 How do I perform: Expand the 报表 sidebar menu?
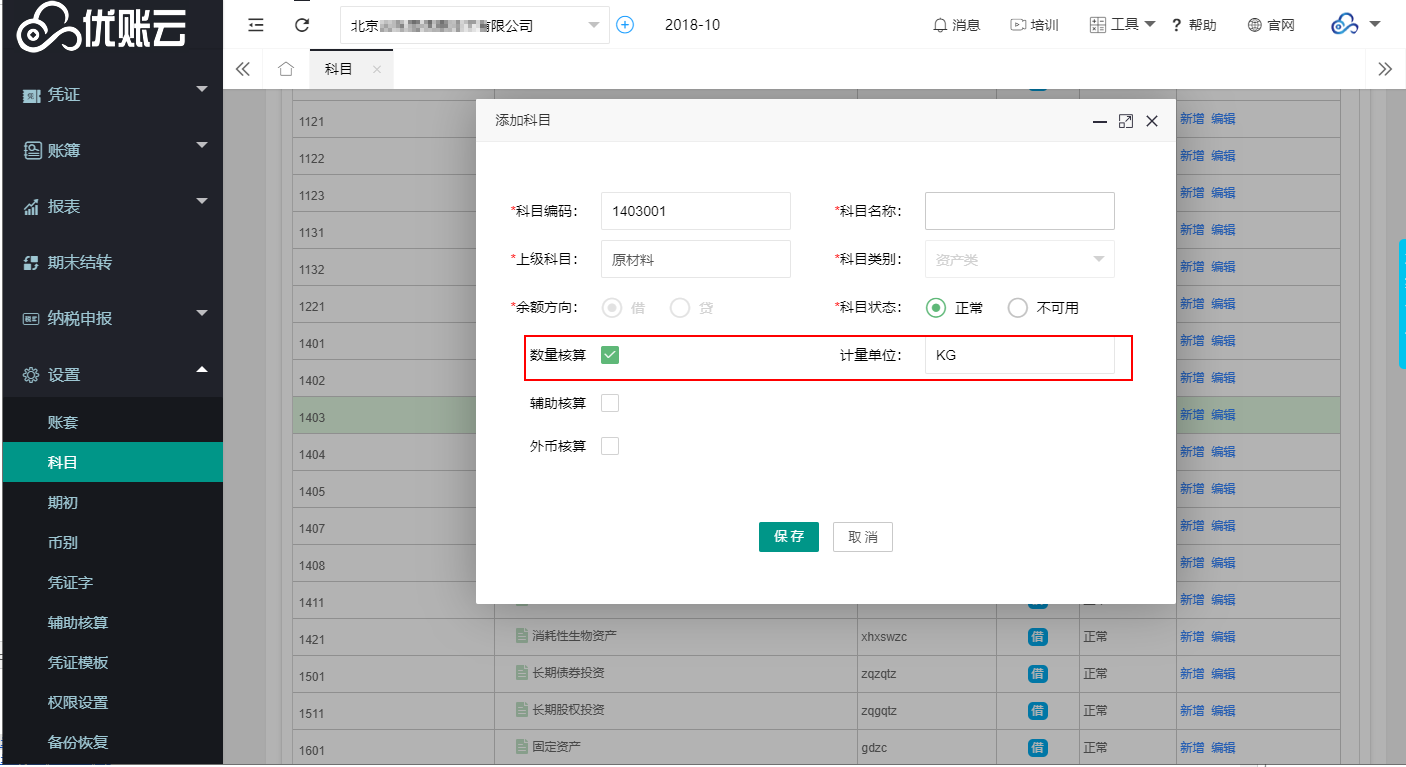[x=112, y=206]
